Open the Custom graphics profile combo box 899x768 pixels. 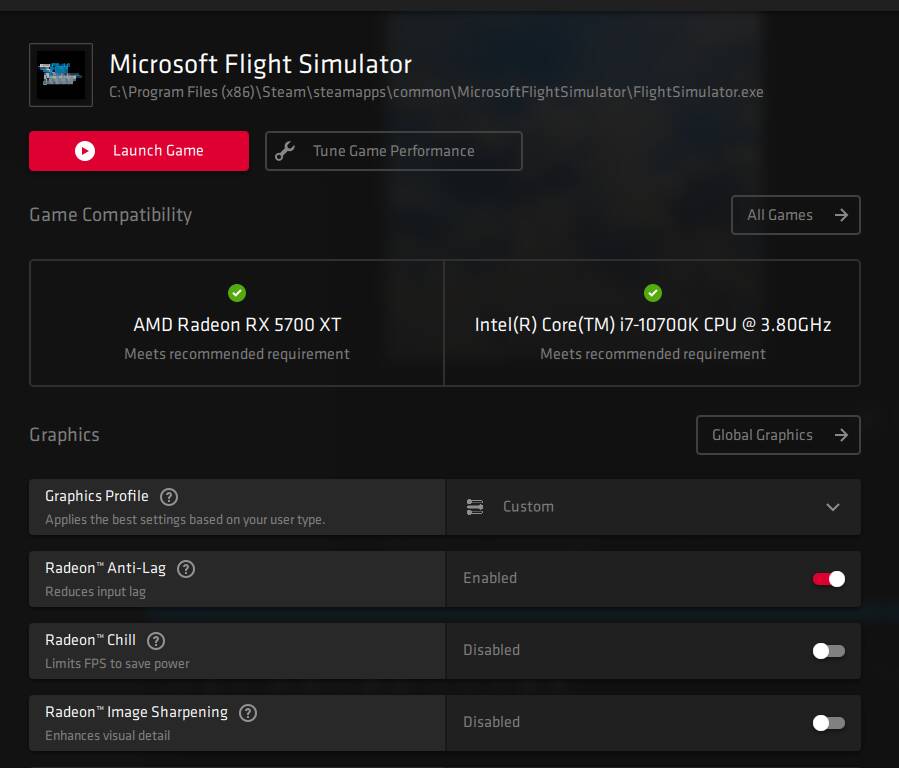pos(653,507)
